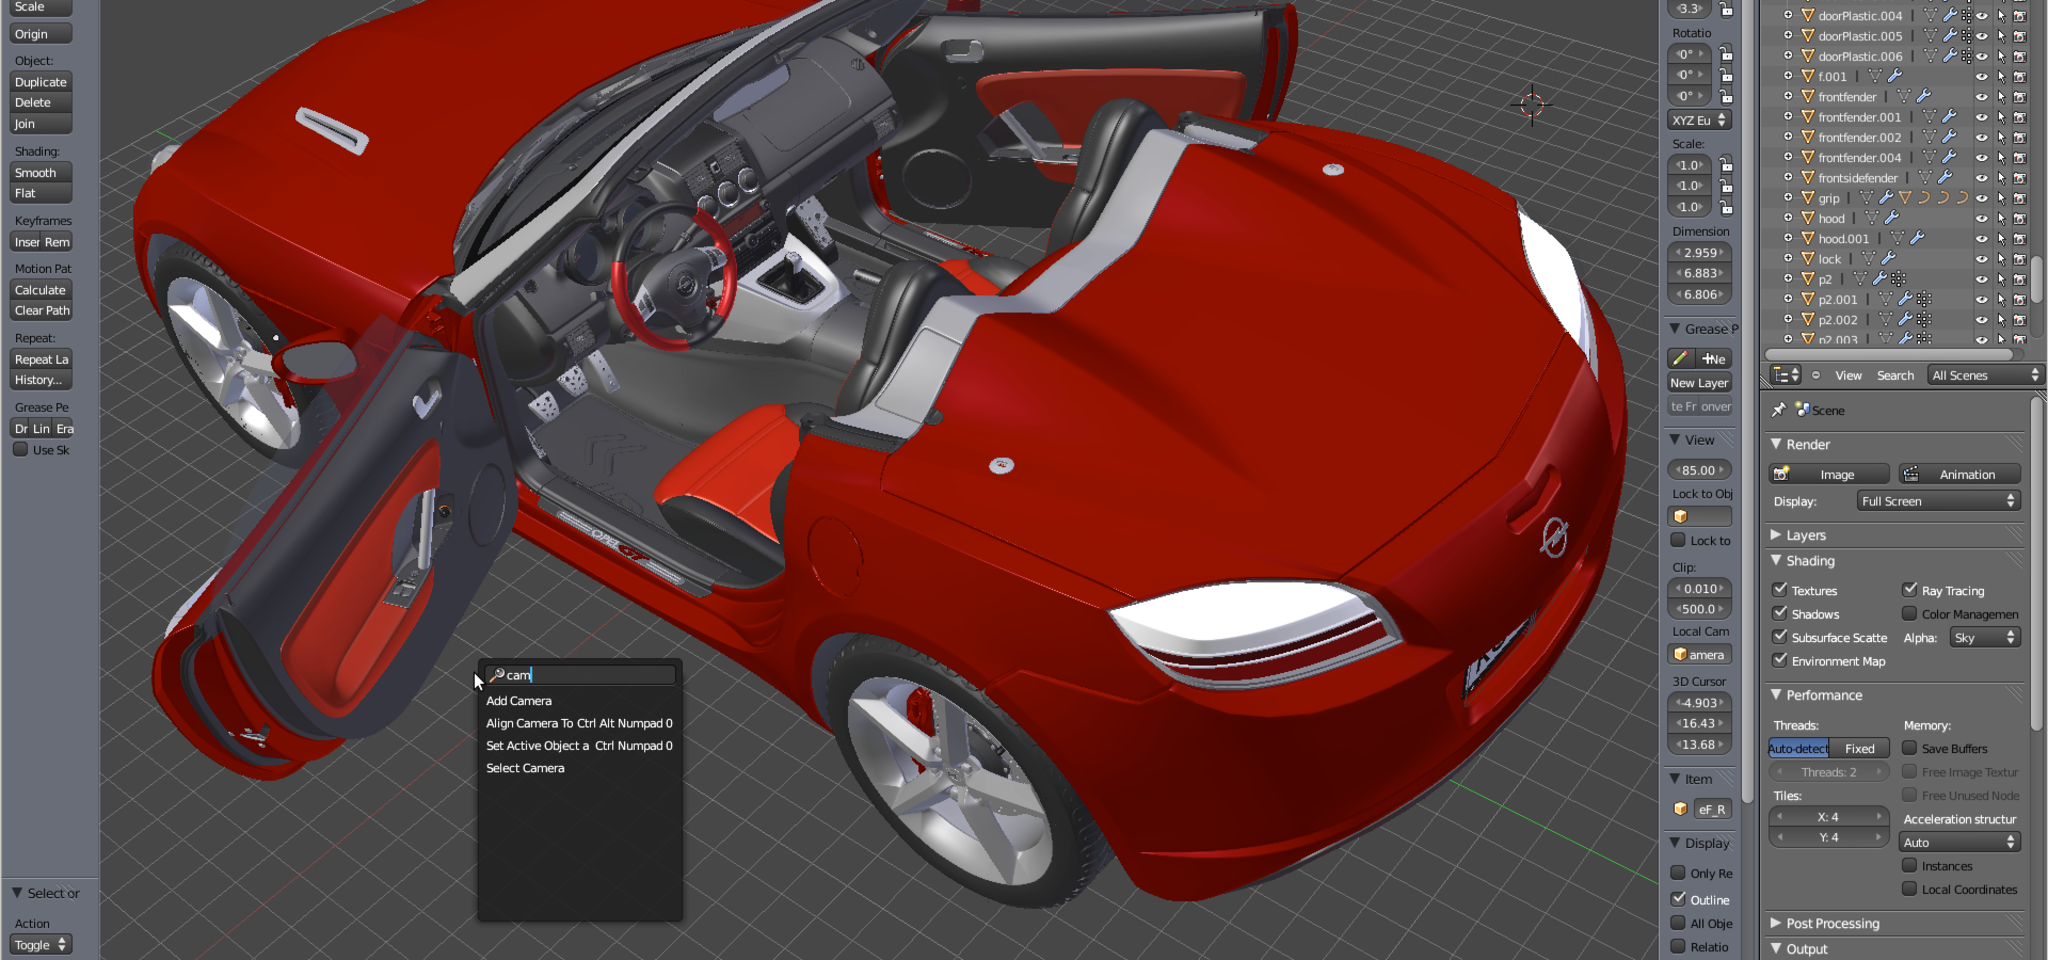Click wrench modifier icon on hood row

click(1891, 218)
